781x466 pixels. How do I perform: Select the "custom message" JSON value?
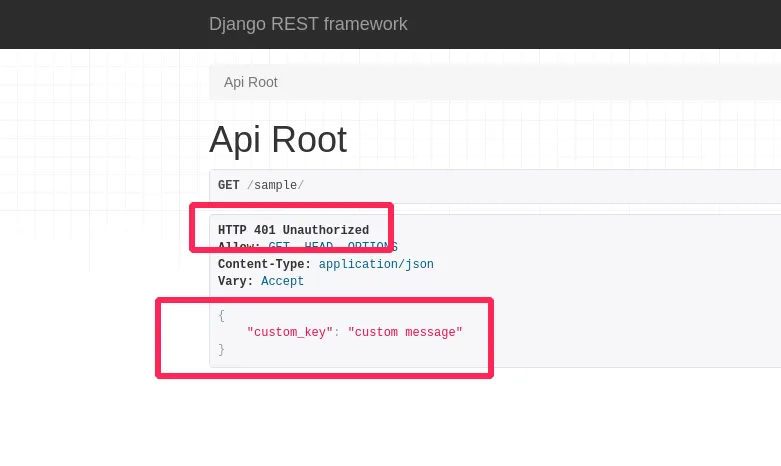[x=405, y=332]
